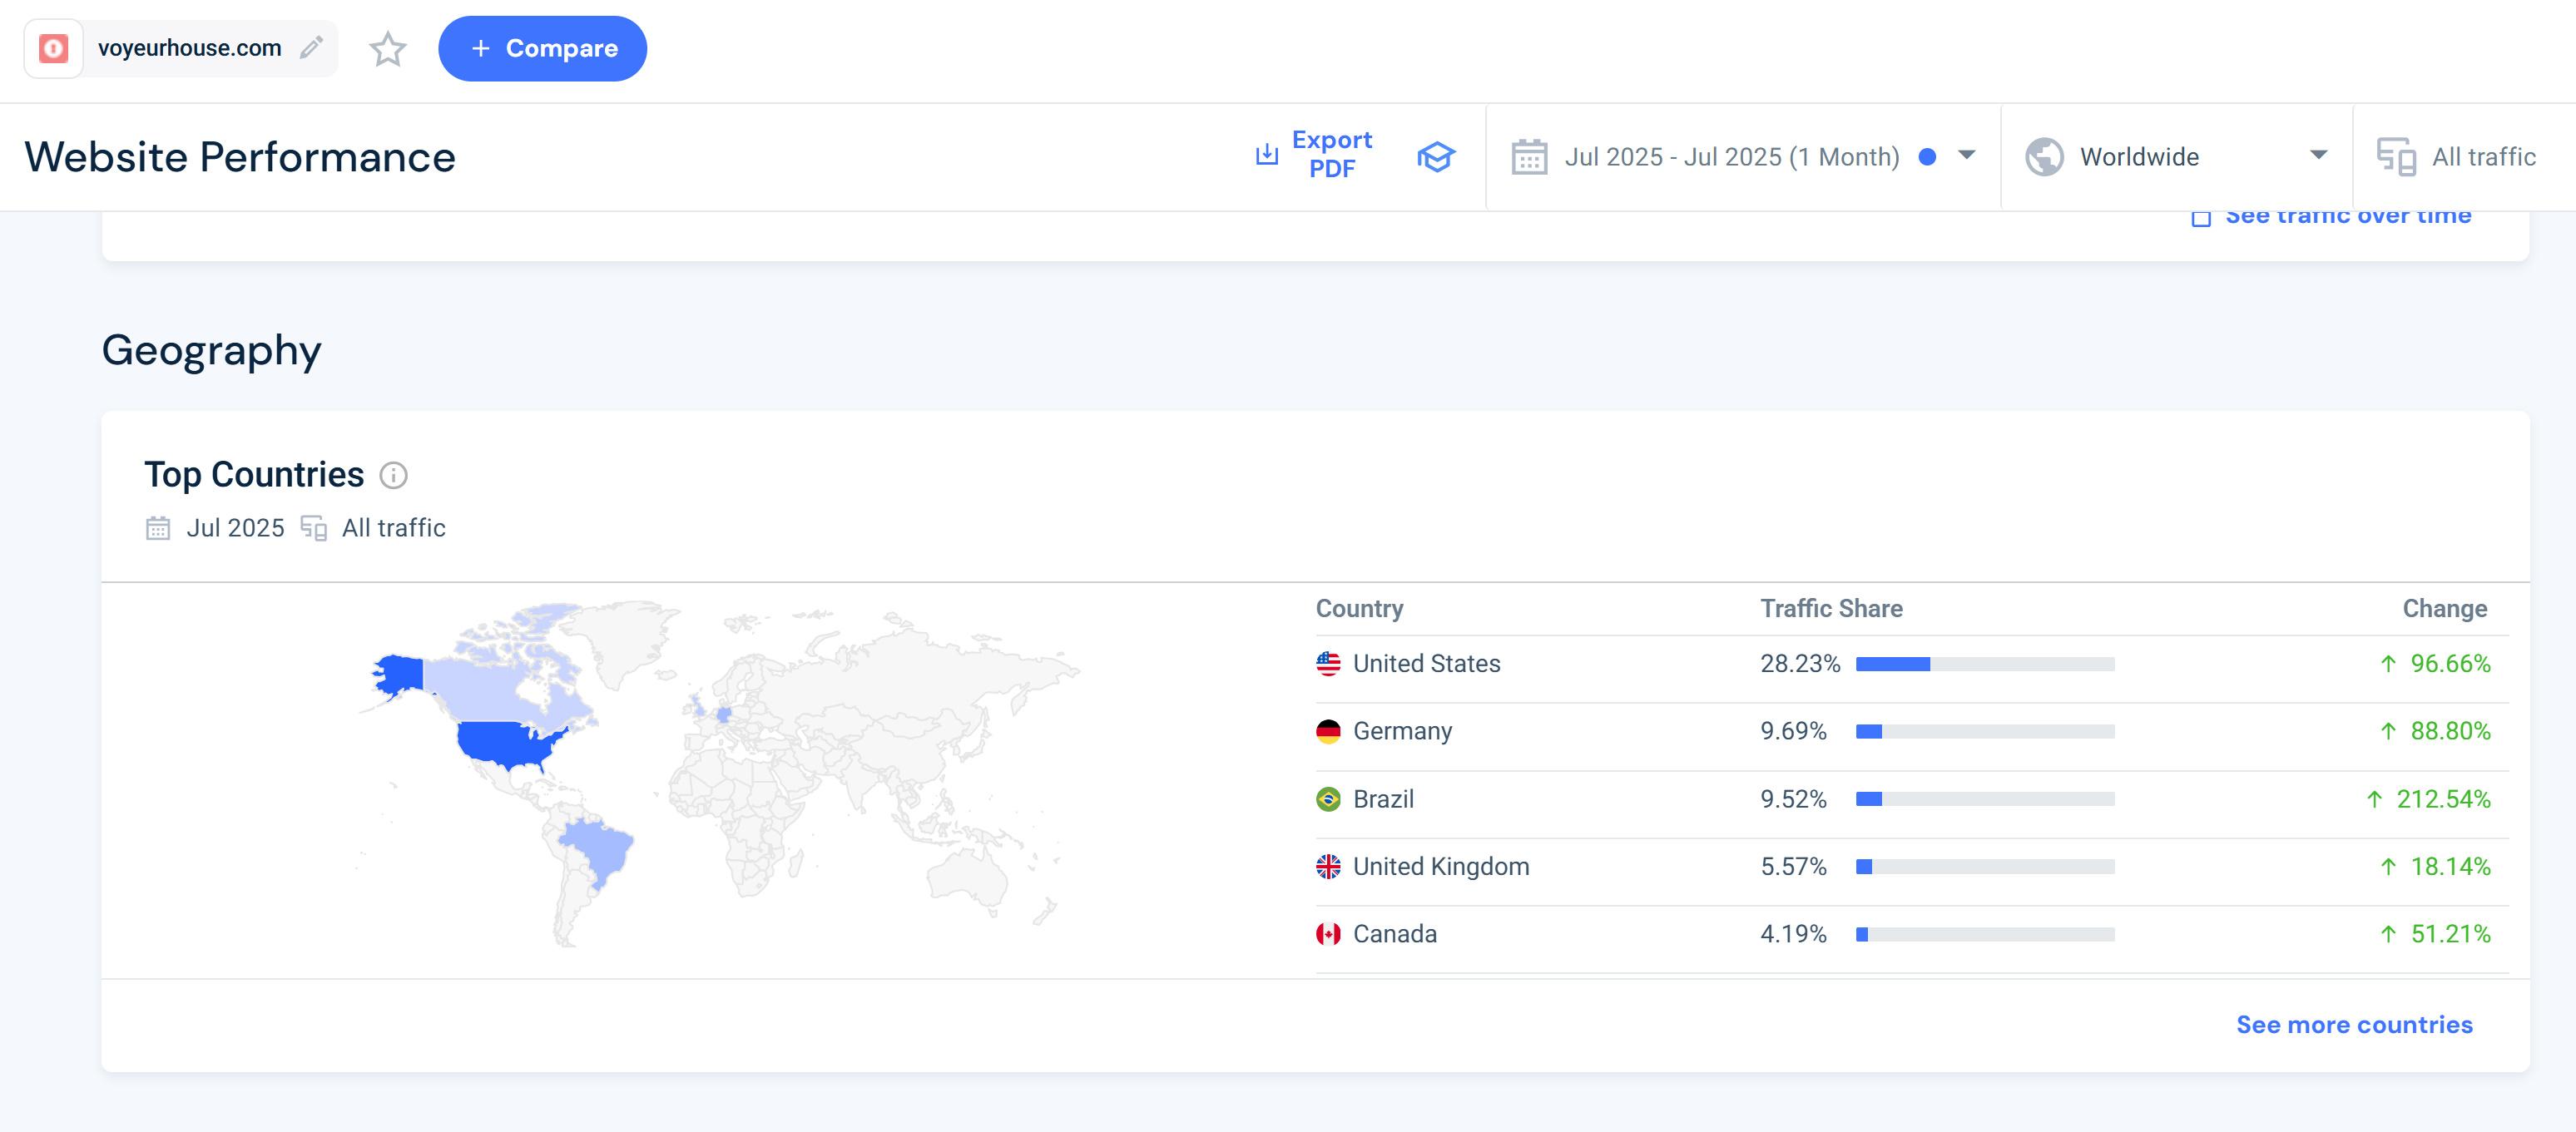The width and height of the screenshot is (2576, 1132).
Task: Select the Brazil row in country table
Action: [x=1382, y=799]
